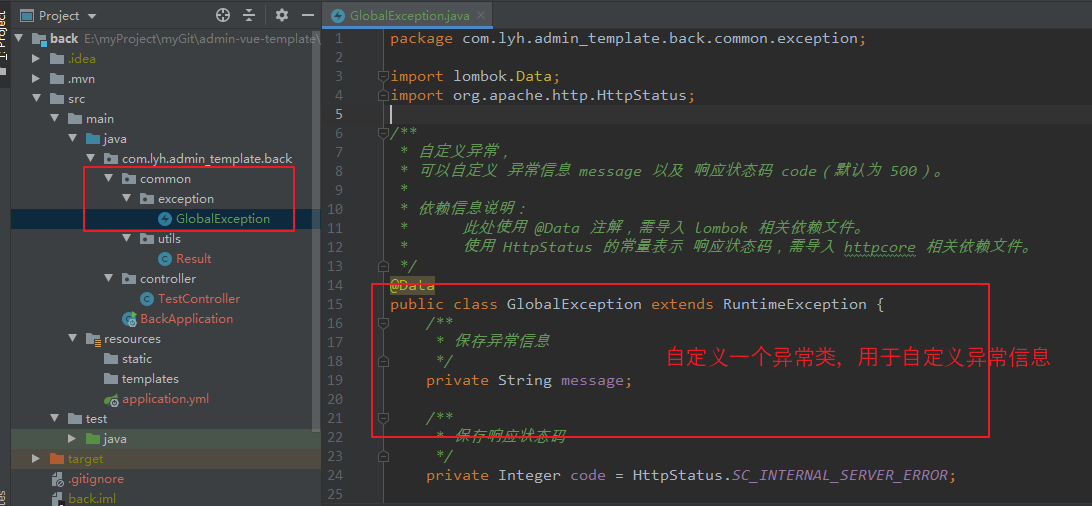Select GlobalException class in tree
This screenshot has height=506, width=1092.
[x=223, y=219]
